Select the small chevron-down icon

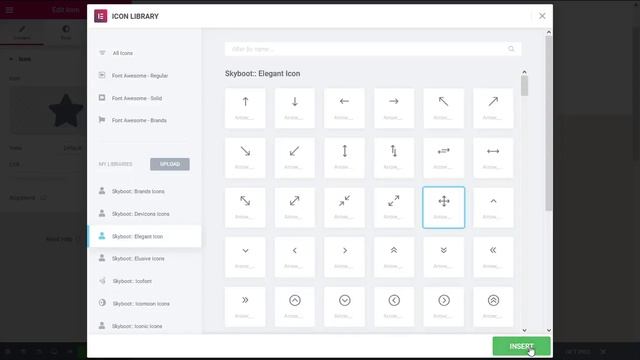(x=245, y=258)
